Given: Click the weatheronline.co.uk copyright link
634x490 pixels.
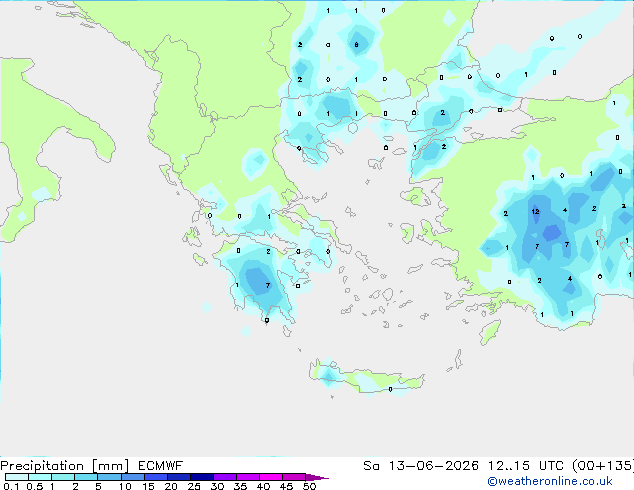Looking at the screenshot, I should (550, 481).
